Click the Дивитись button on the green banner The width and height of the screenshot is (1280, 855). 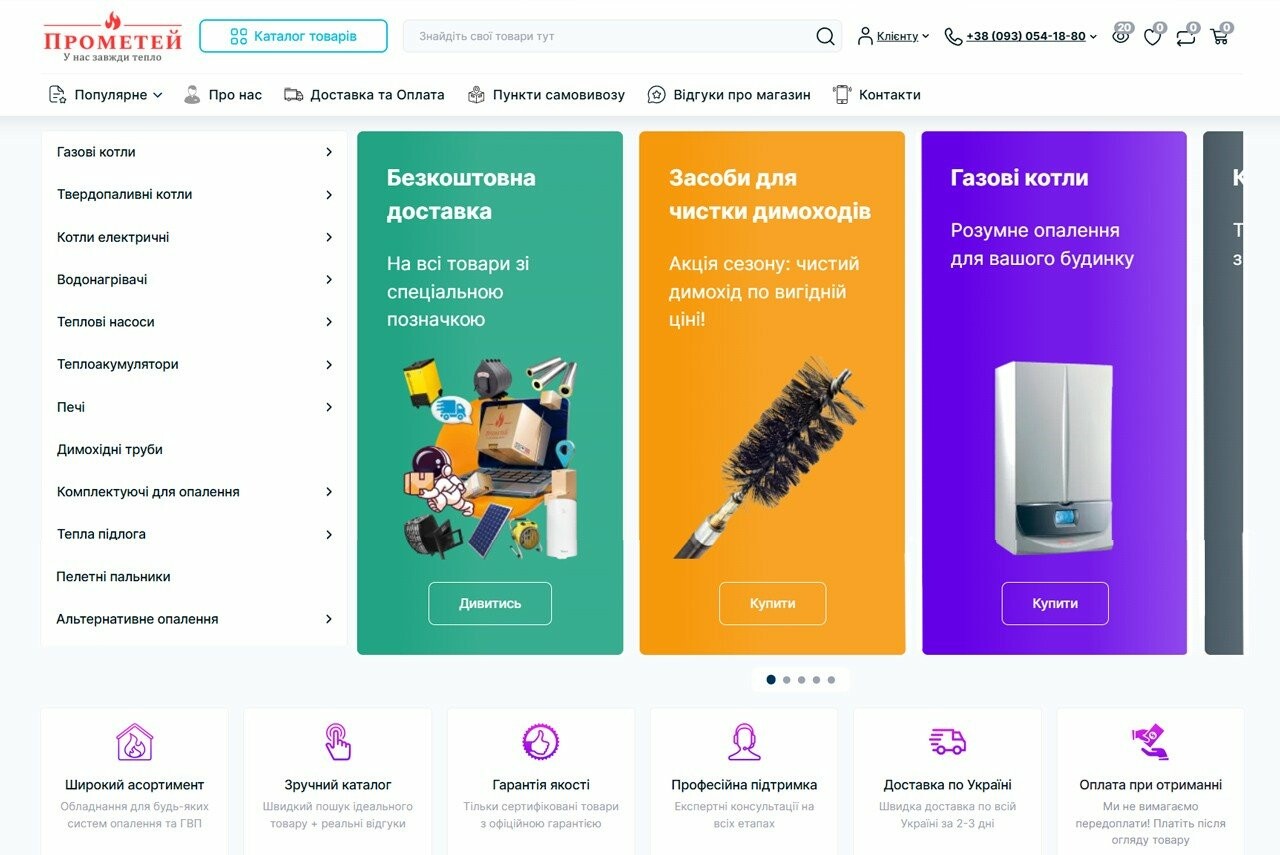(x=490, y=603)
